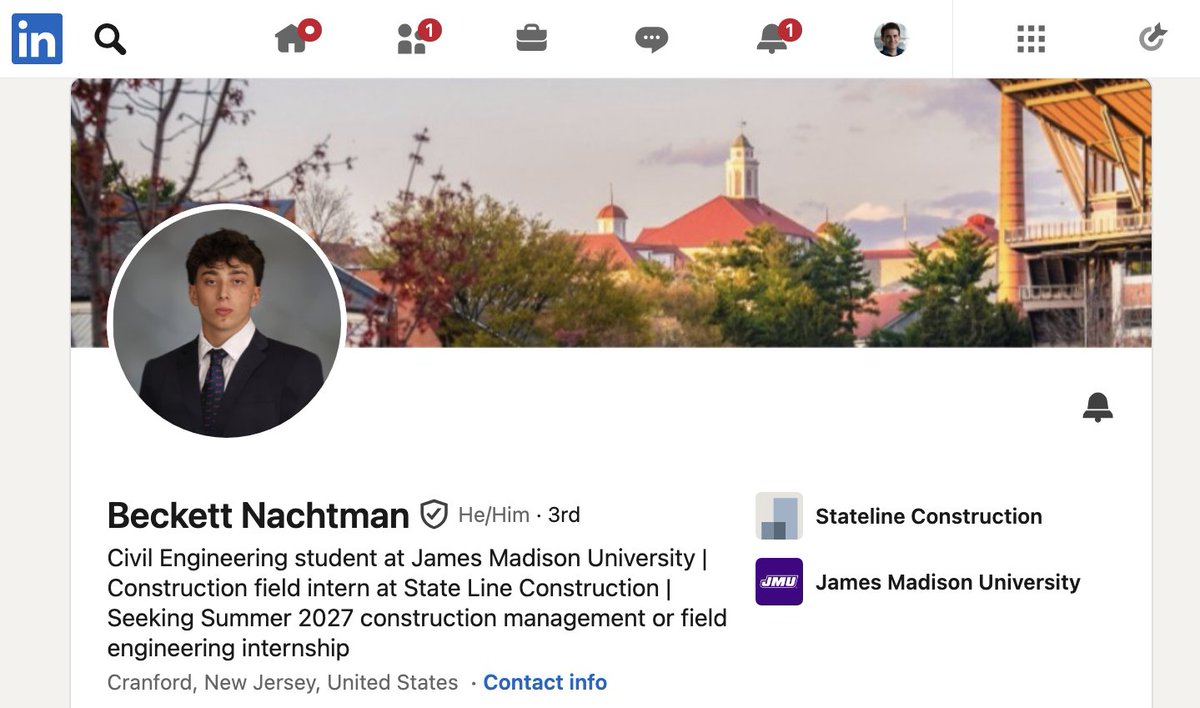Open the Jobs briefcase icon
Viewport: 1200px width, 708px height.
[531, 39]
